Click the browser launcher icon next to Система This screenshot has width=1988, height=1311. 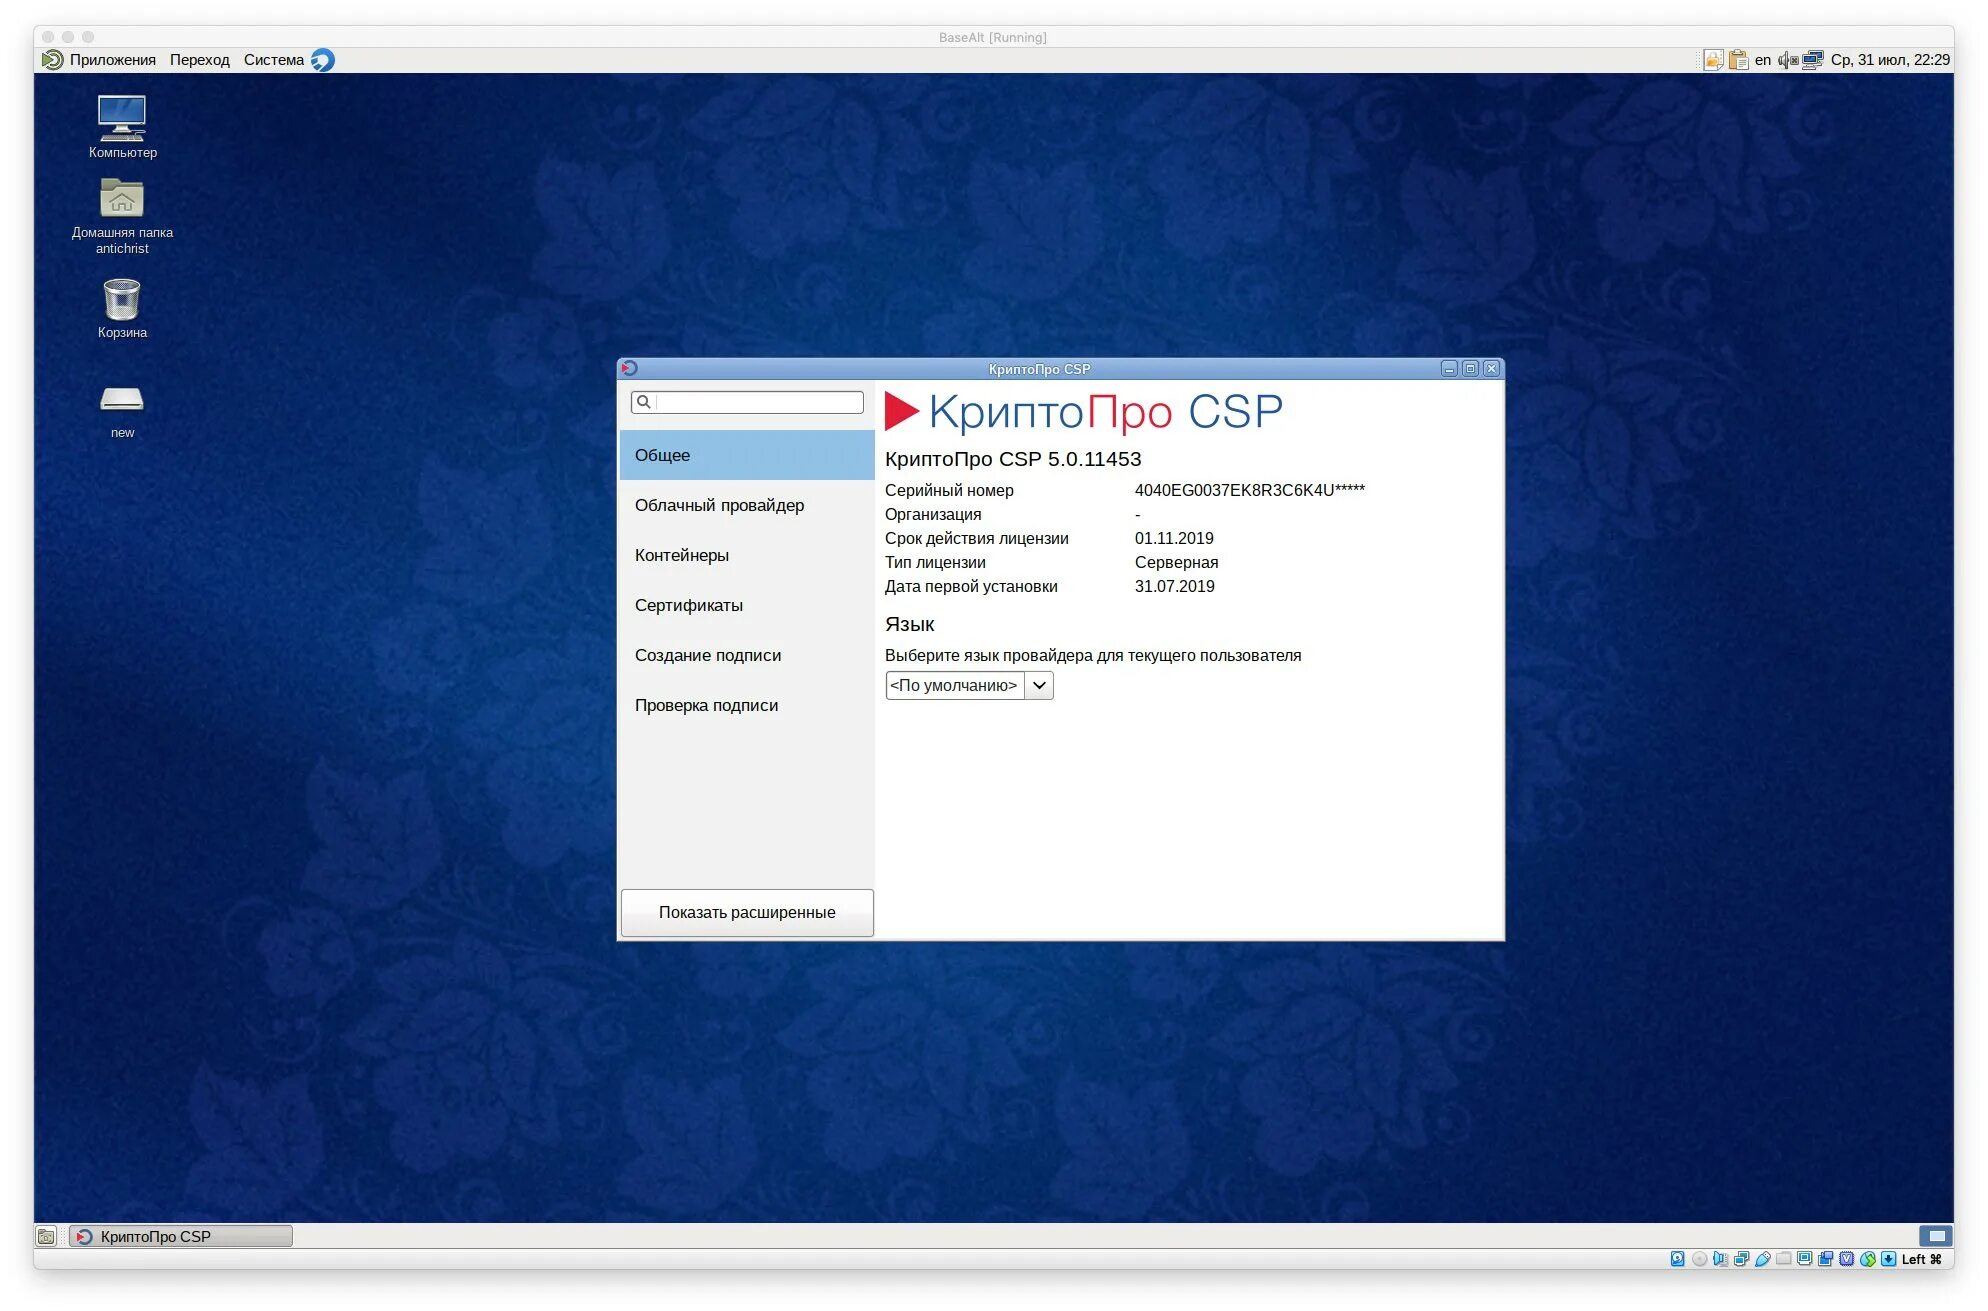(x=322, y=60)
